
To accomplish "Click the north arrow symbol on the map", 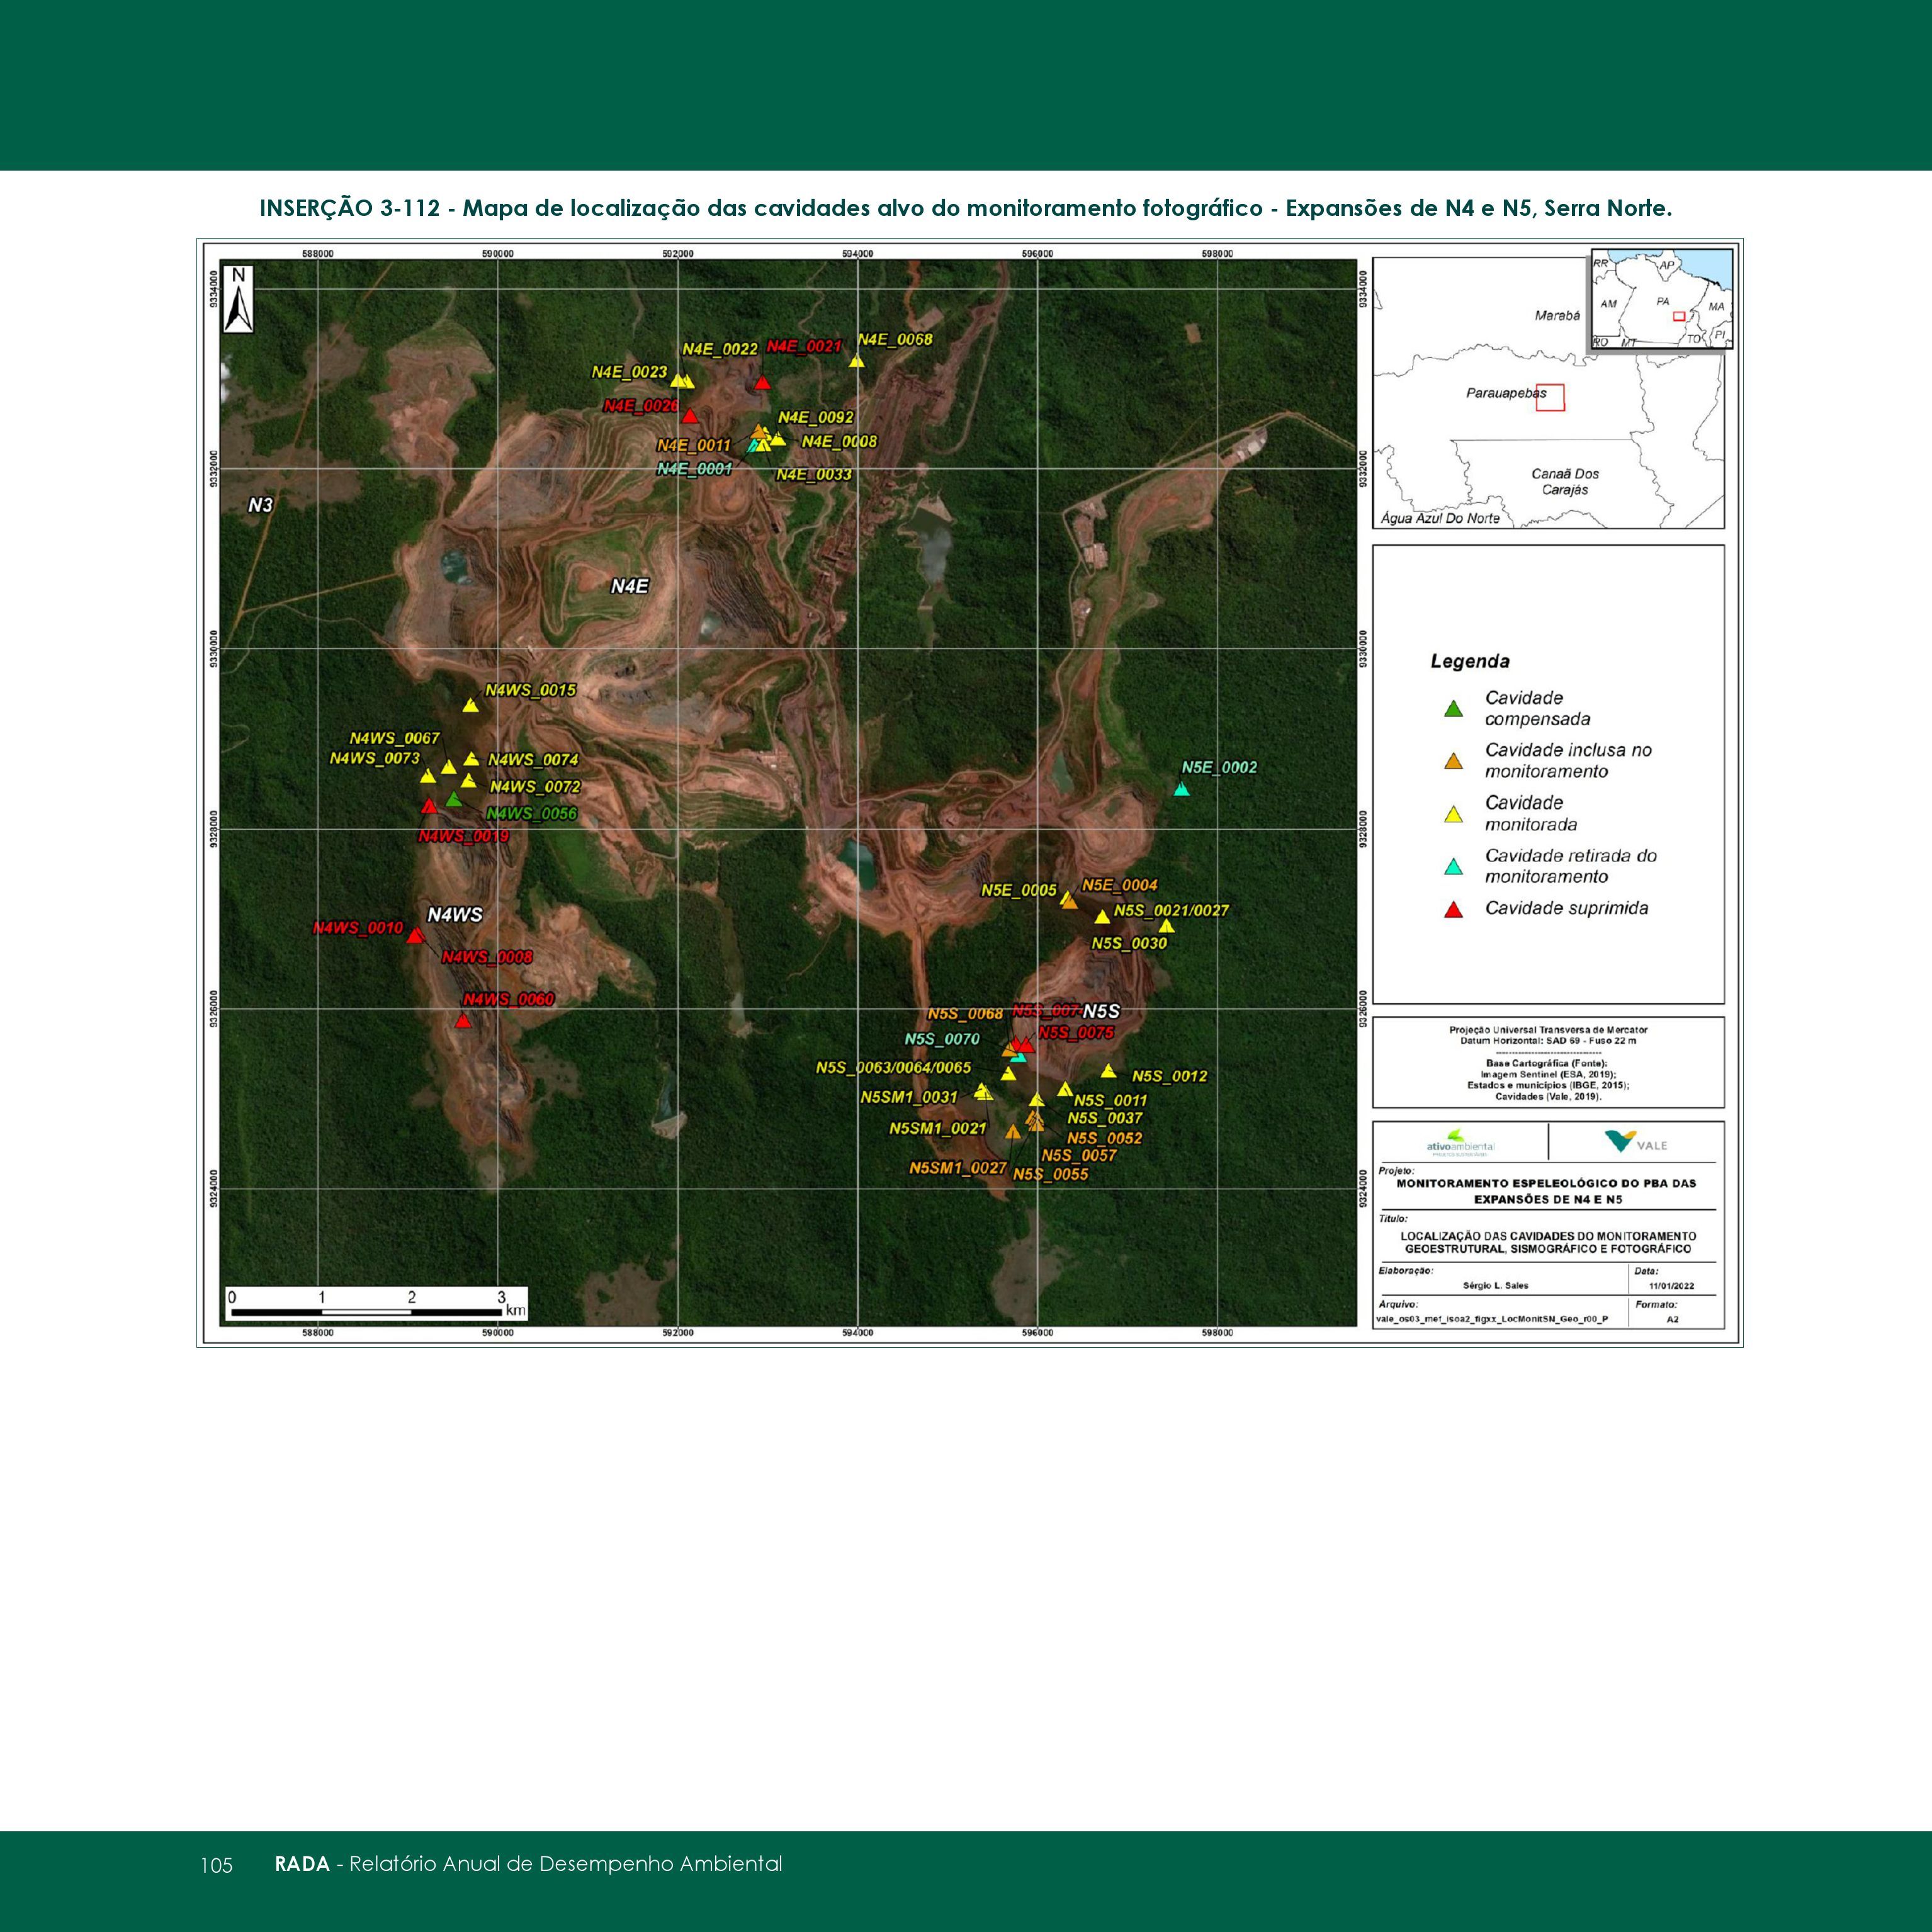I will (238, 299).
